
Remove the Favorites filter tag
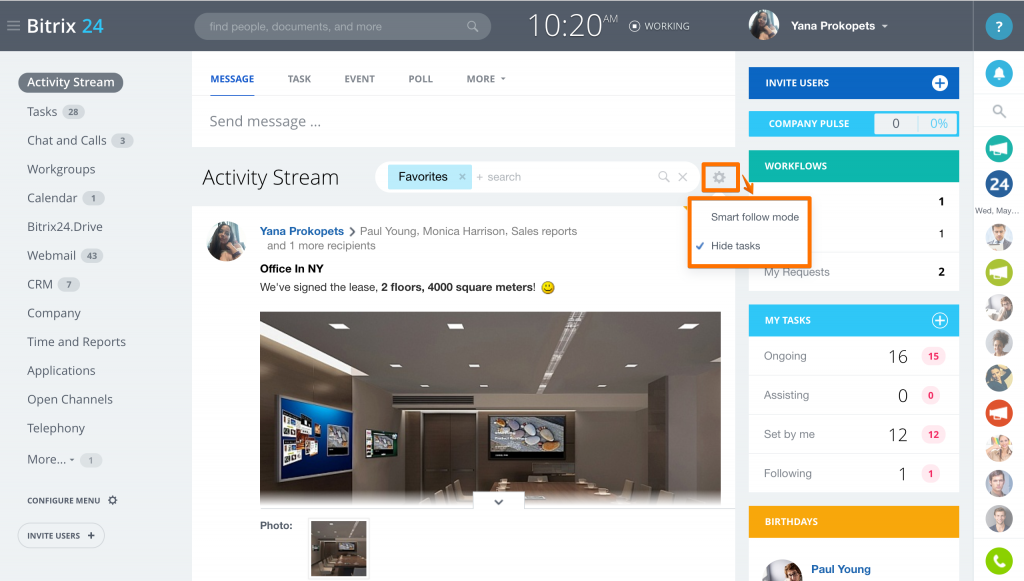(462, 177)
